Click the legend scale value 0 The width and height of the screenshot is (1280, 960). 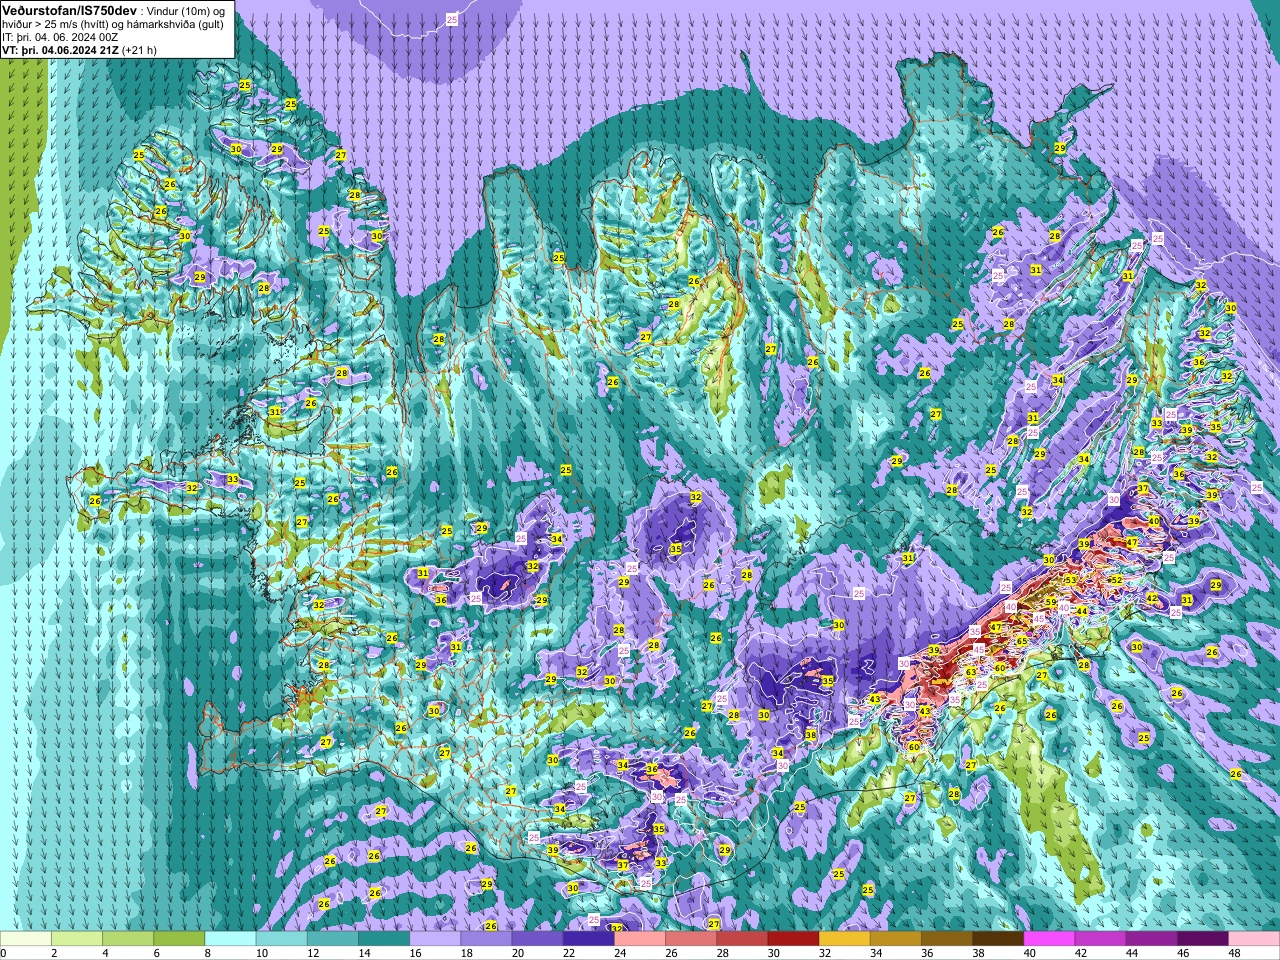click(3, 954)
